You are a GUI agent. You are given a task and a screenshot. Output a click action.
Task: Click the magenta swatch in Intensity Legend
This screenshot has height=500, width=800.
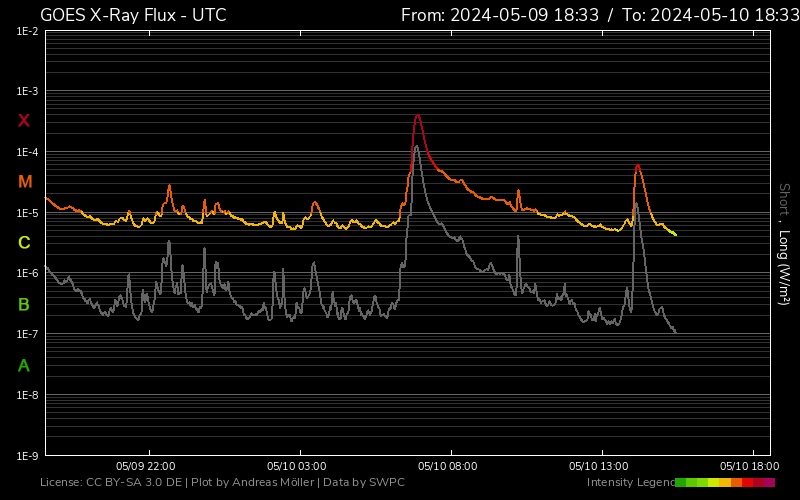(x=769, y=483)
